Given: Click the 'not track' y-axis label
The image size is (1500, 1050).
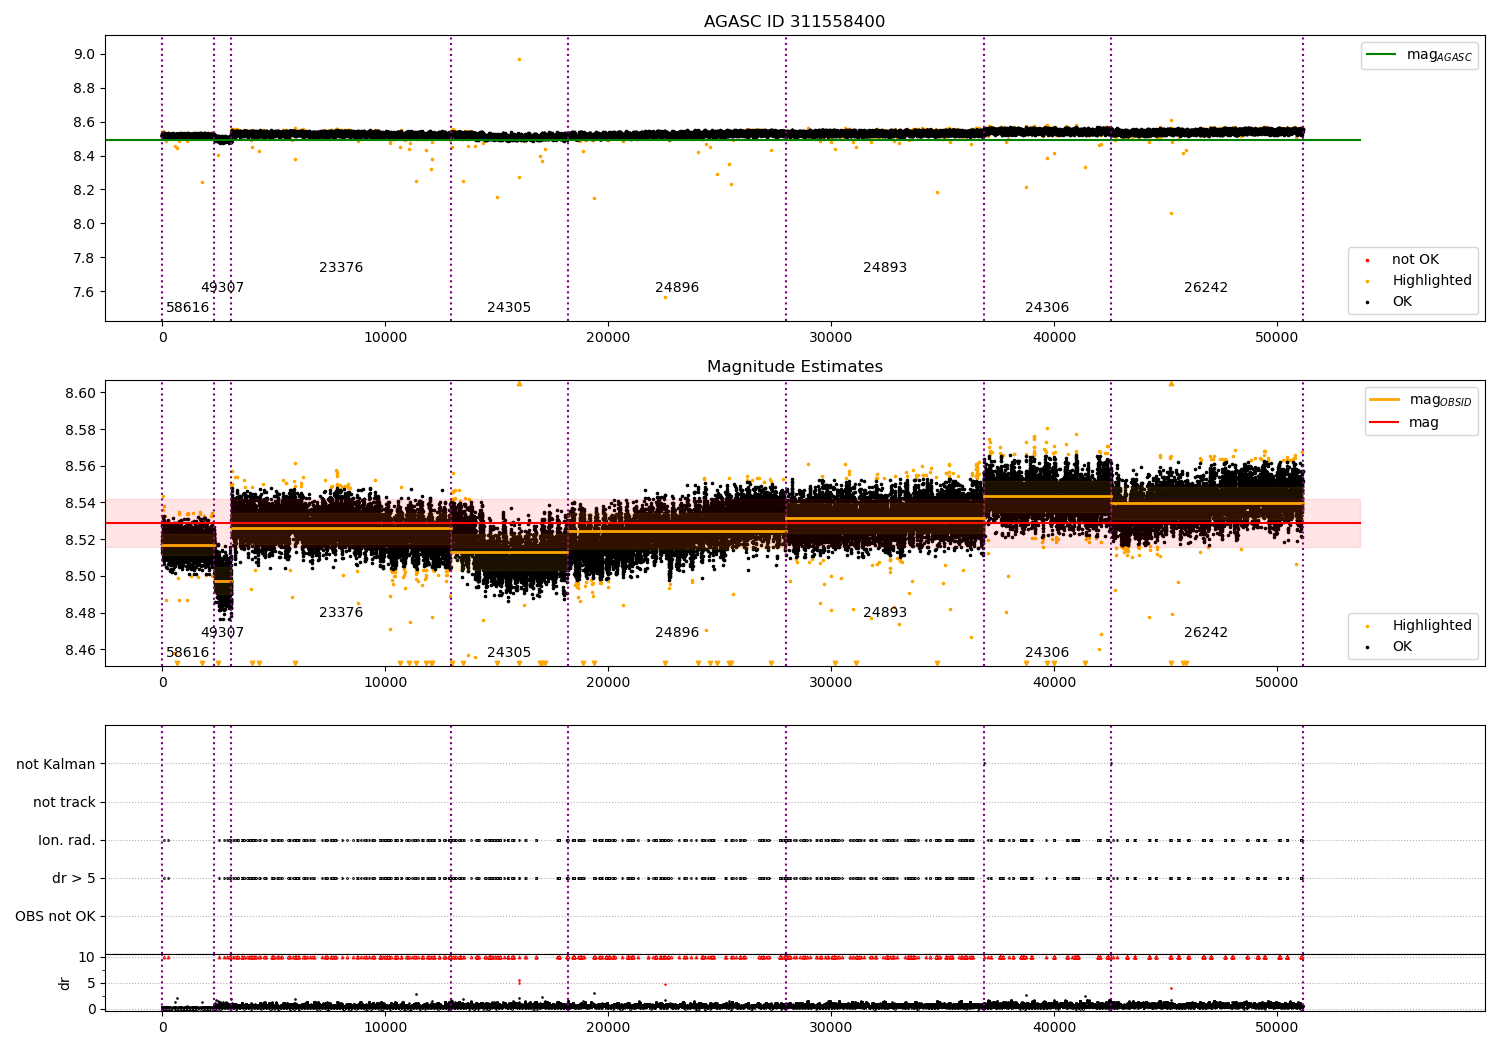Looking at the screenshot, I should [64, 802].
